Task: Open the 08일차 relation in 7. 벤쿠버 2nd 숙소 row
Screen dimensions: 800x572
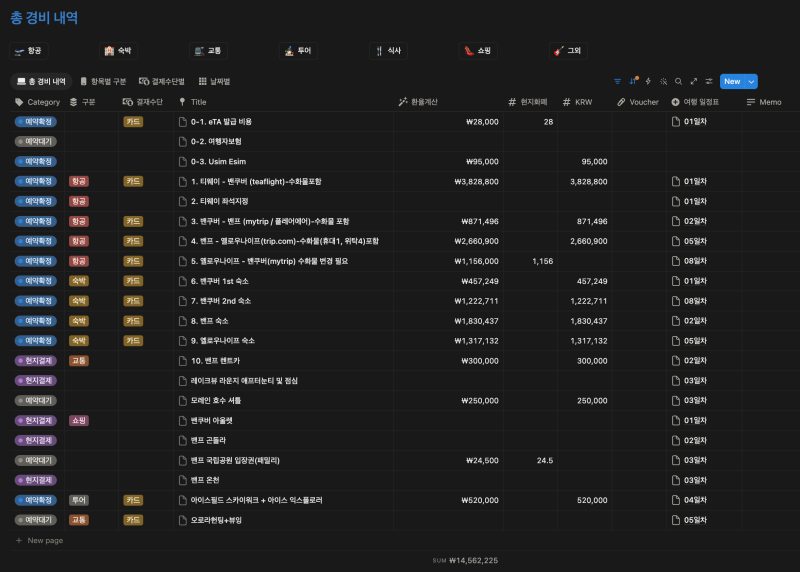Action: [689, 301]
